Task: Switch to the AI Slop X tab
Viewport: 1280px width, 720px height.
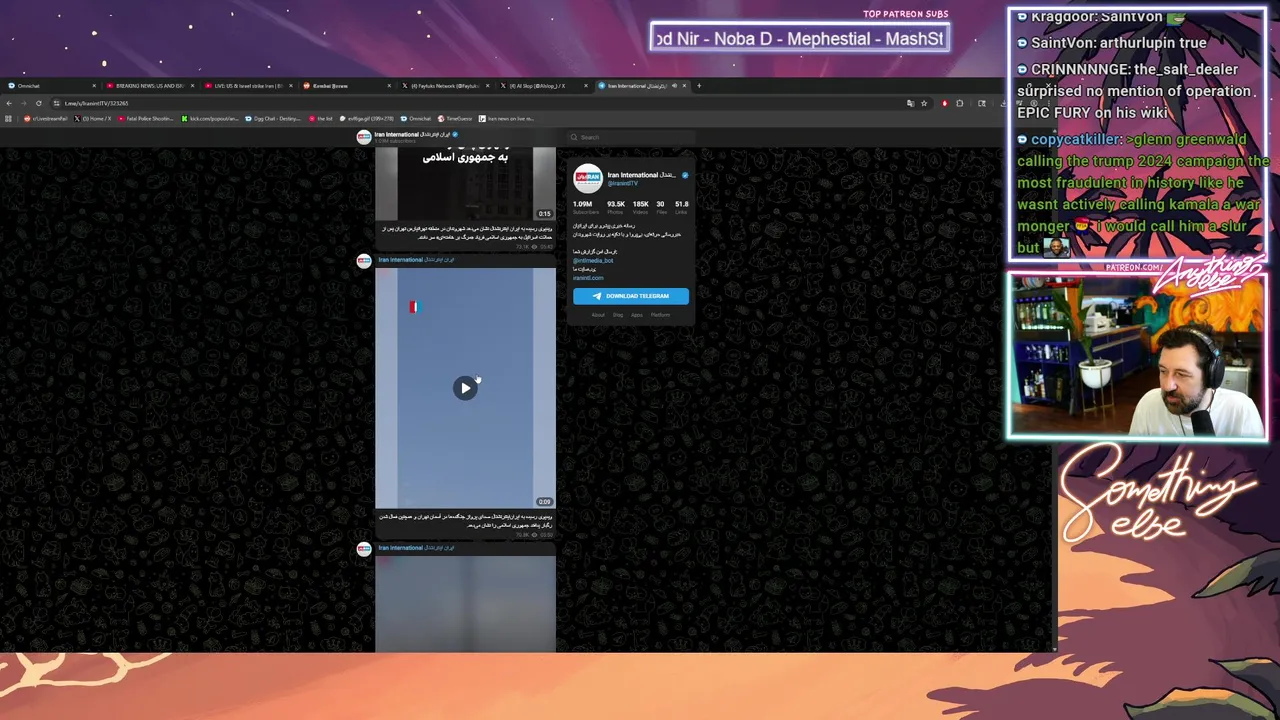Action: tap(543, 86)
